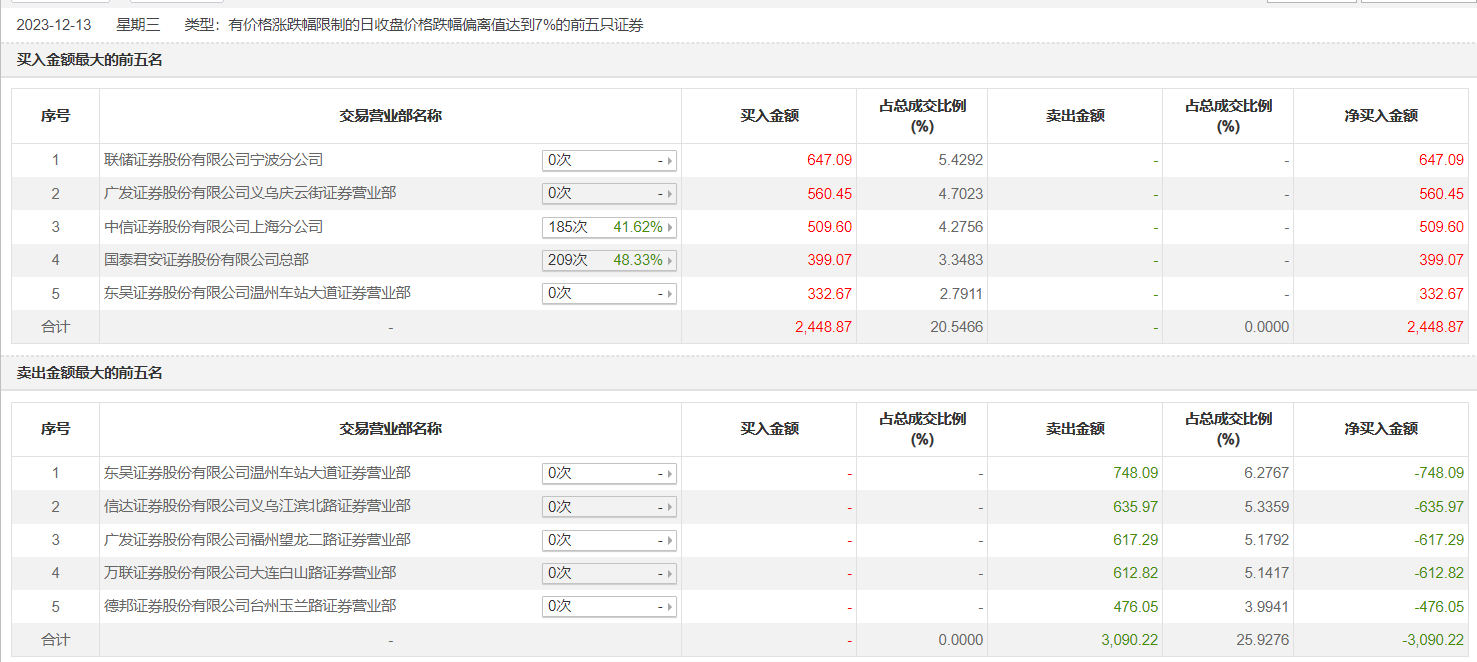Viewport: 1477px width, 662px height.
Task: Click the 国泰君安证券股份有限公司总部 name
Action: point(206,260)
